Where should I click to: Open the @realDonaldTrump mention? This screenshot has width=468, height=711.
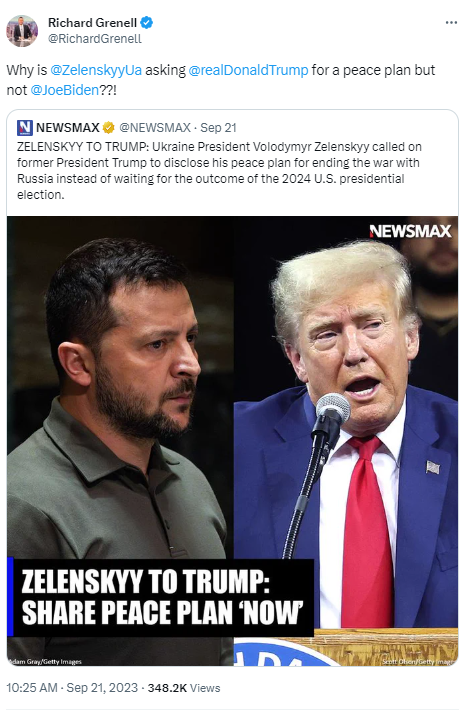tap(248, 70)
